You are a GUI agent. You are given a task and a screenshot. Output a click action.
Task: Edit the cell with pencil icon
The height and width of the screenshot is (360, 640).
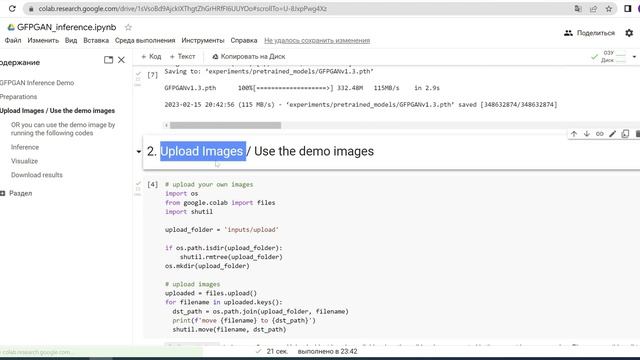coord(612,134)
